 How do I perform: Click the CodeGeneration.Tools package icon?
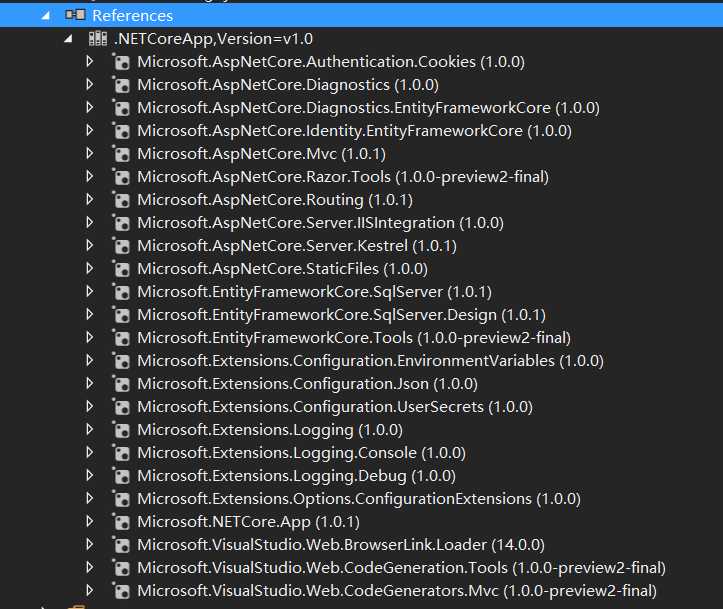pos(122,568)
